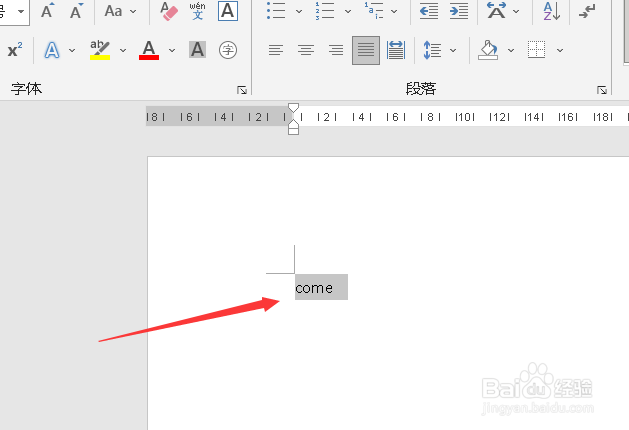The width and height of the screenshot is (629, 430).
Task: Click the Increase Font Size button
Action: pos(48,11)
